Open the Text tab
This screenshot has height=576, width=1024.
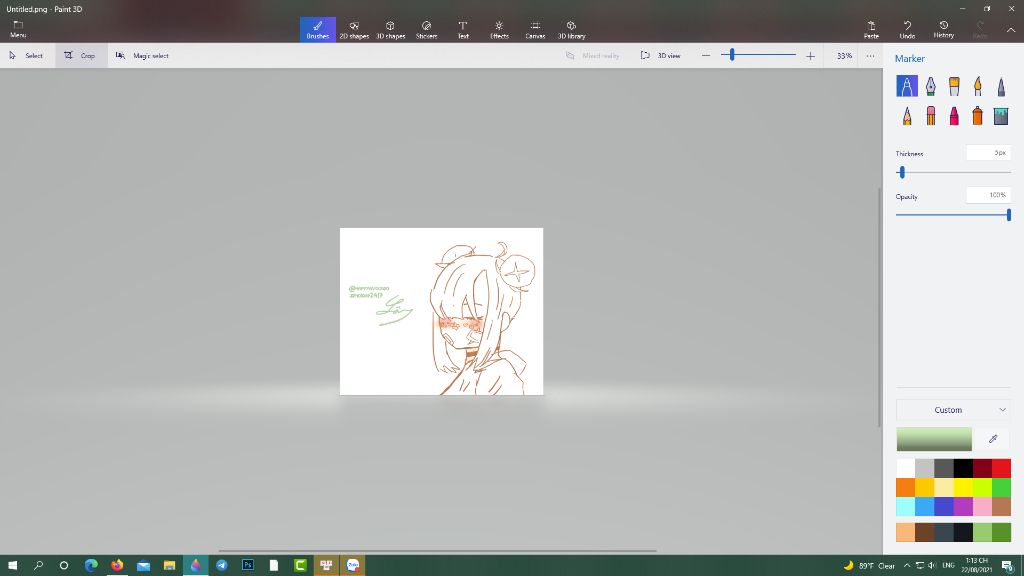(463, 29)
